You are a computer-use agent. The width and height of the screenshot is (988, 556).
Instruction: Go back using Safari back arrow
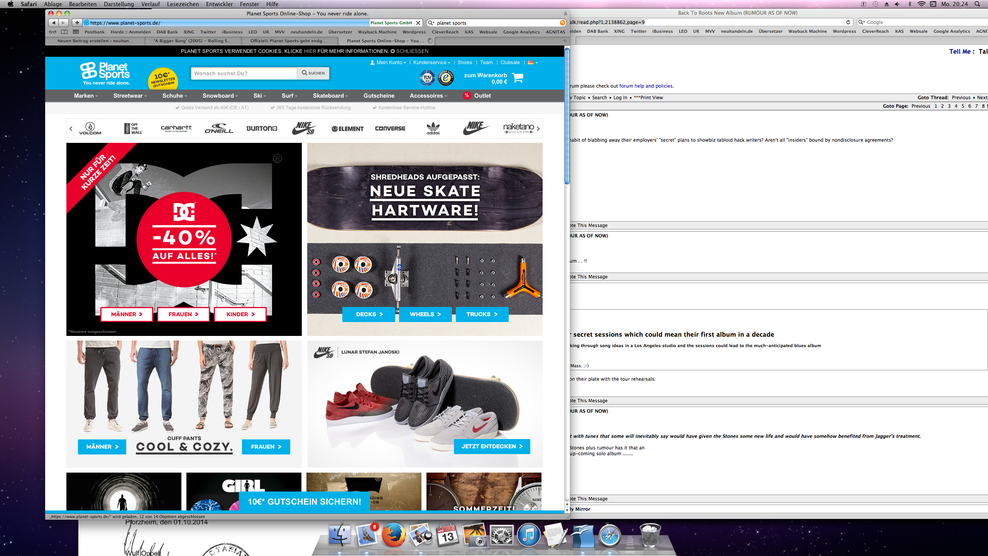[53, 23]
